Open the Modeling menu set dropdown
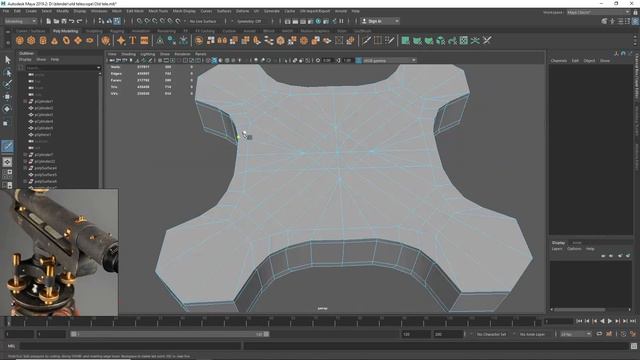This screenshot has height=360, width=640. pos(20,21)
